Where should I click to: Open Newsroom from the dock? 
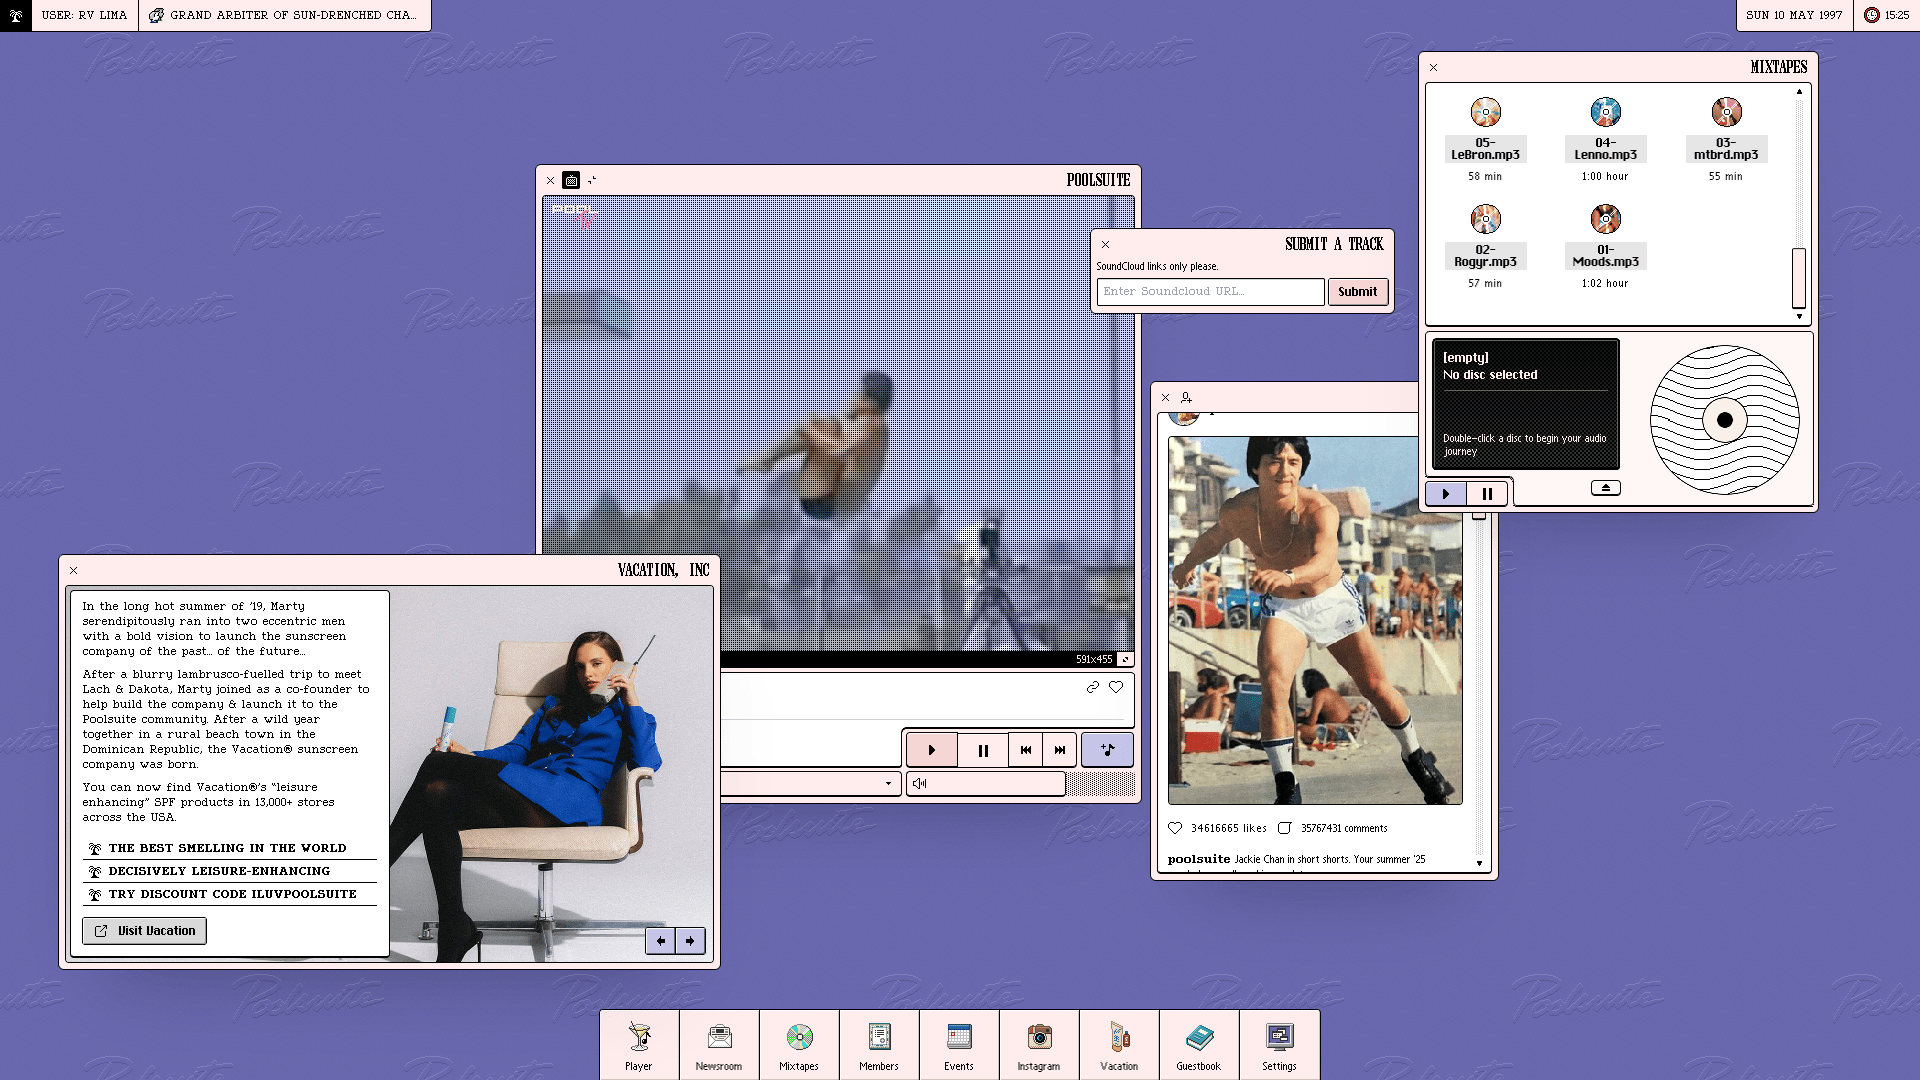pos(719,1046)
